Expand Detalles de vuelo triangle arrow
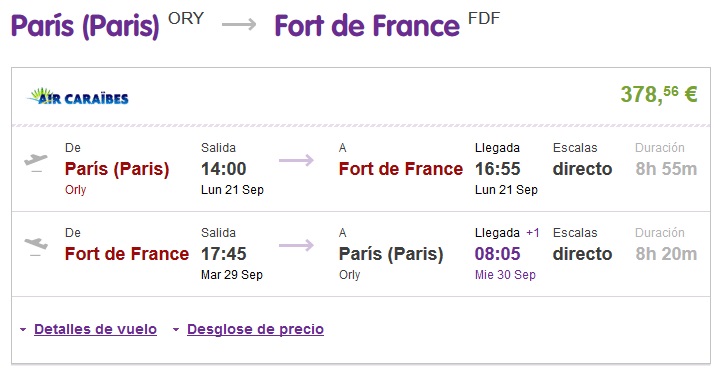Viewport: 727px width, 375px height. [23, 330]
